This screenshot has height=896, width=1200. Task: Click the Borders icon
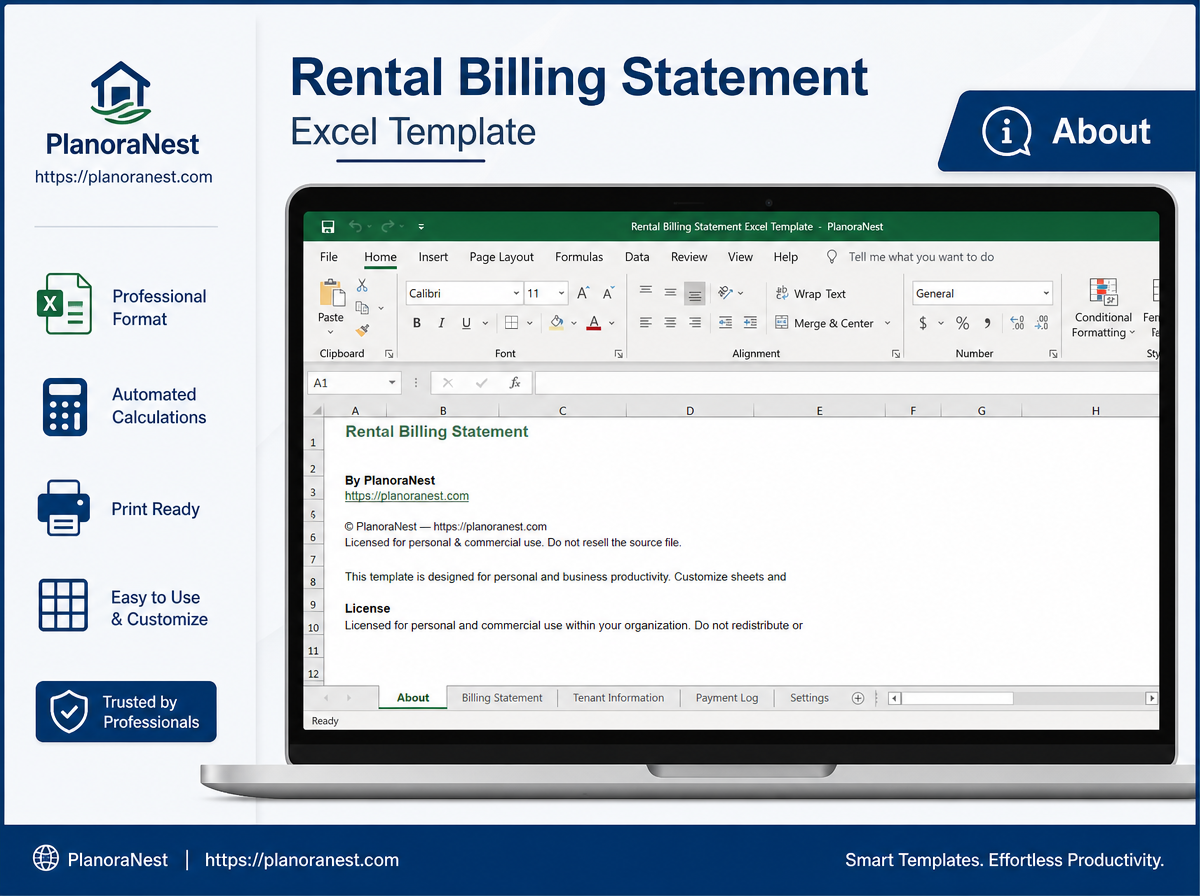[x=511, y=323]
